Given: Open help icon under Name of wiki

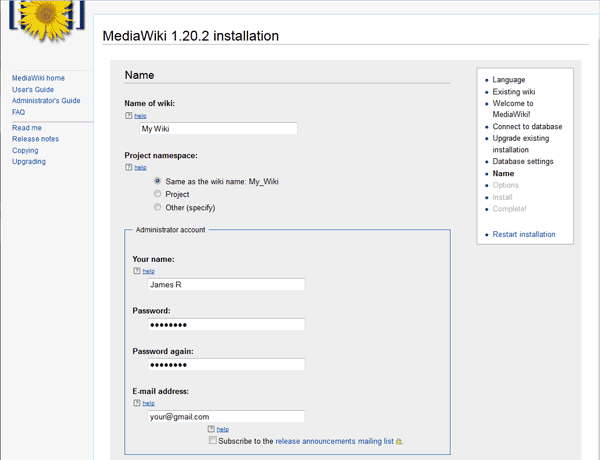Looking at the screenshot, I should point(129,116).
